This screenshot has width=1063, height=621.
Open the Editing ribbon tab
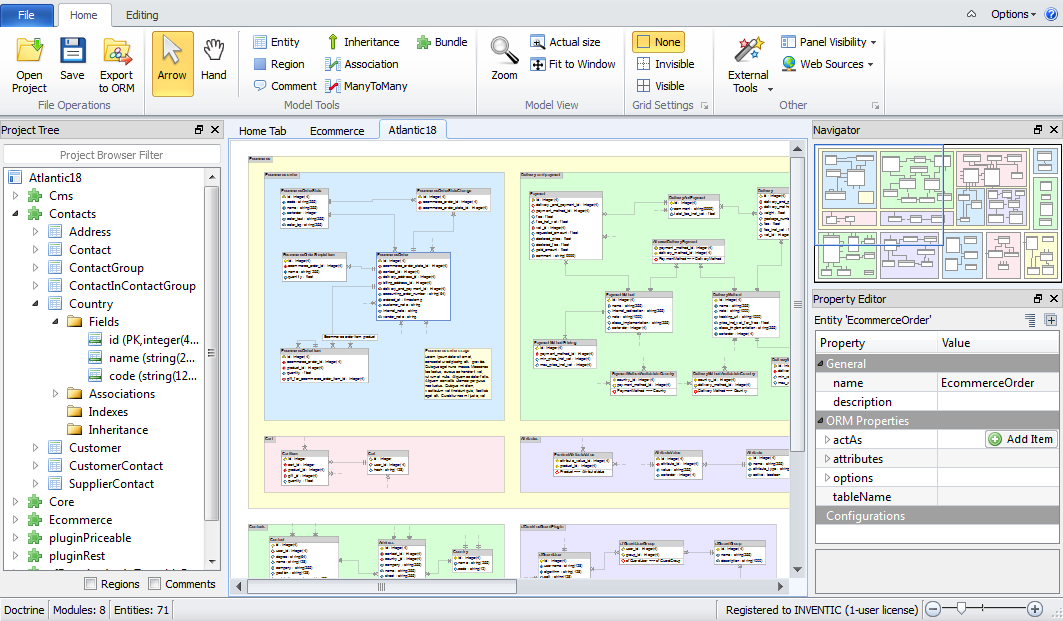pos(142,15)
